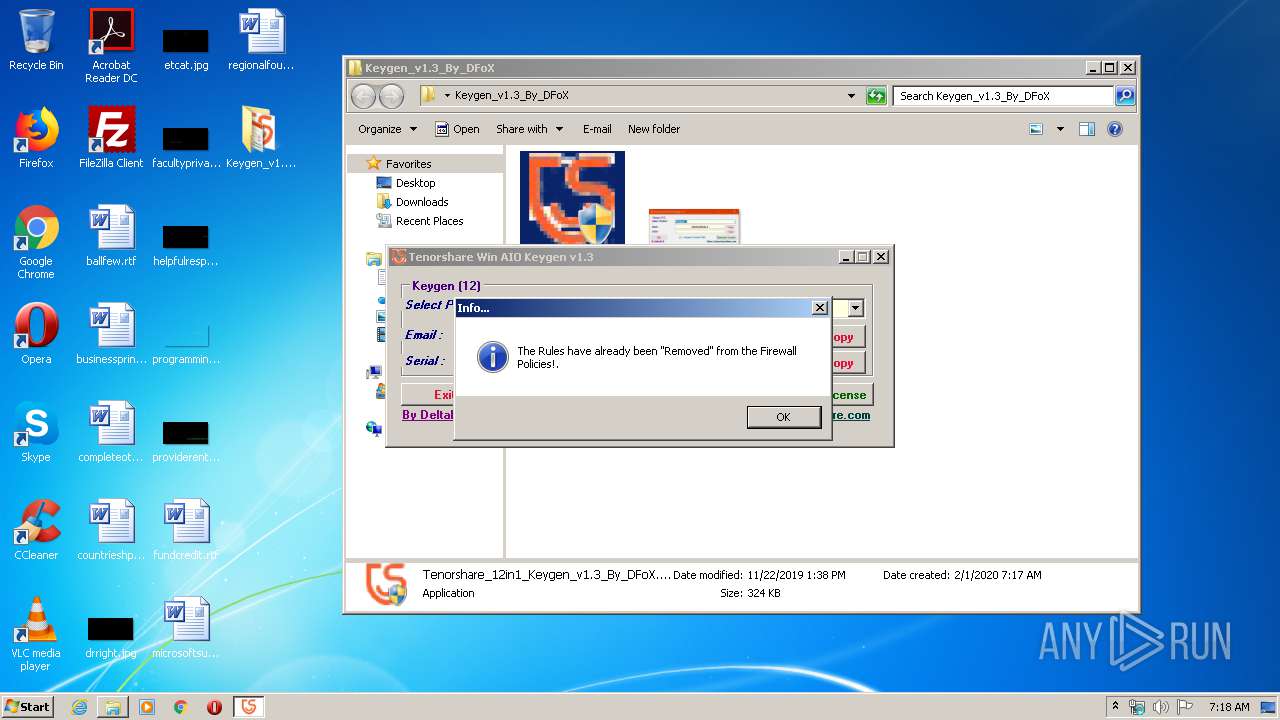Open the Organize menu in Explorer

coord(387,129)
